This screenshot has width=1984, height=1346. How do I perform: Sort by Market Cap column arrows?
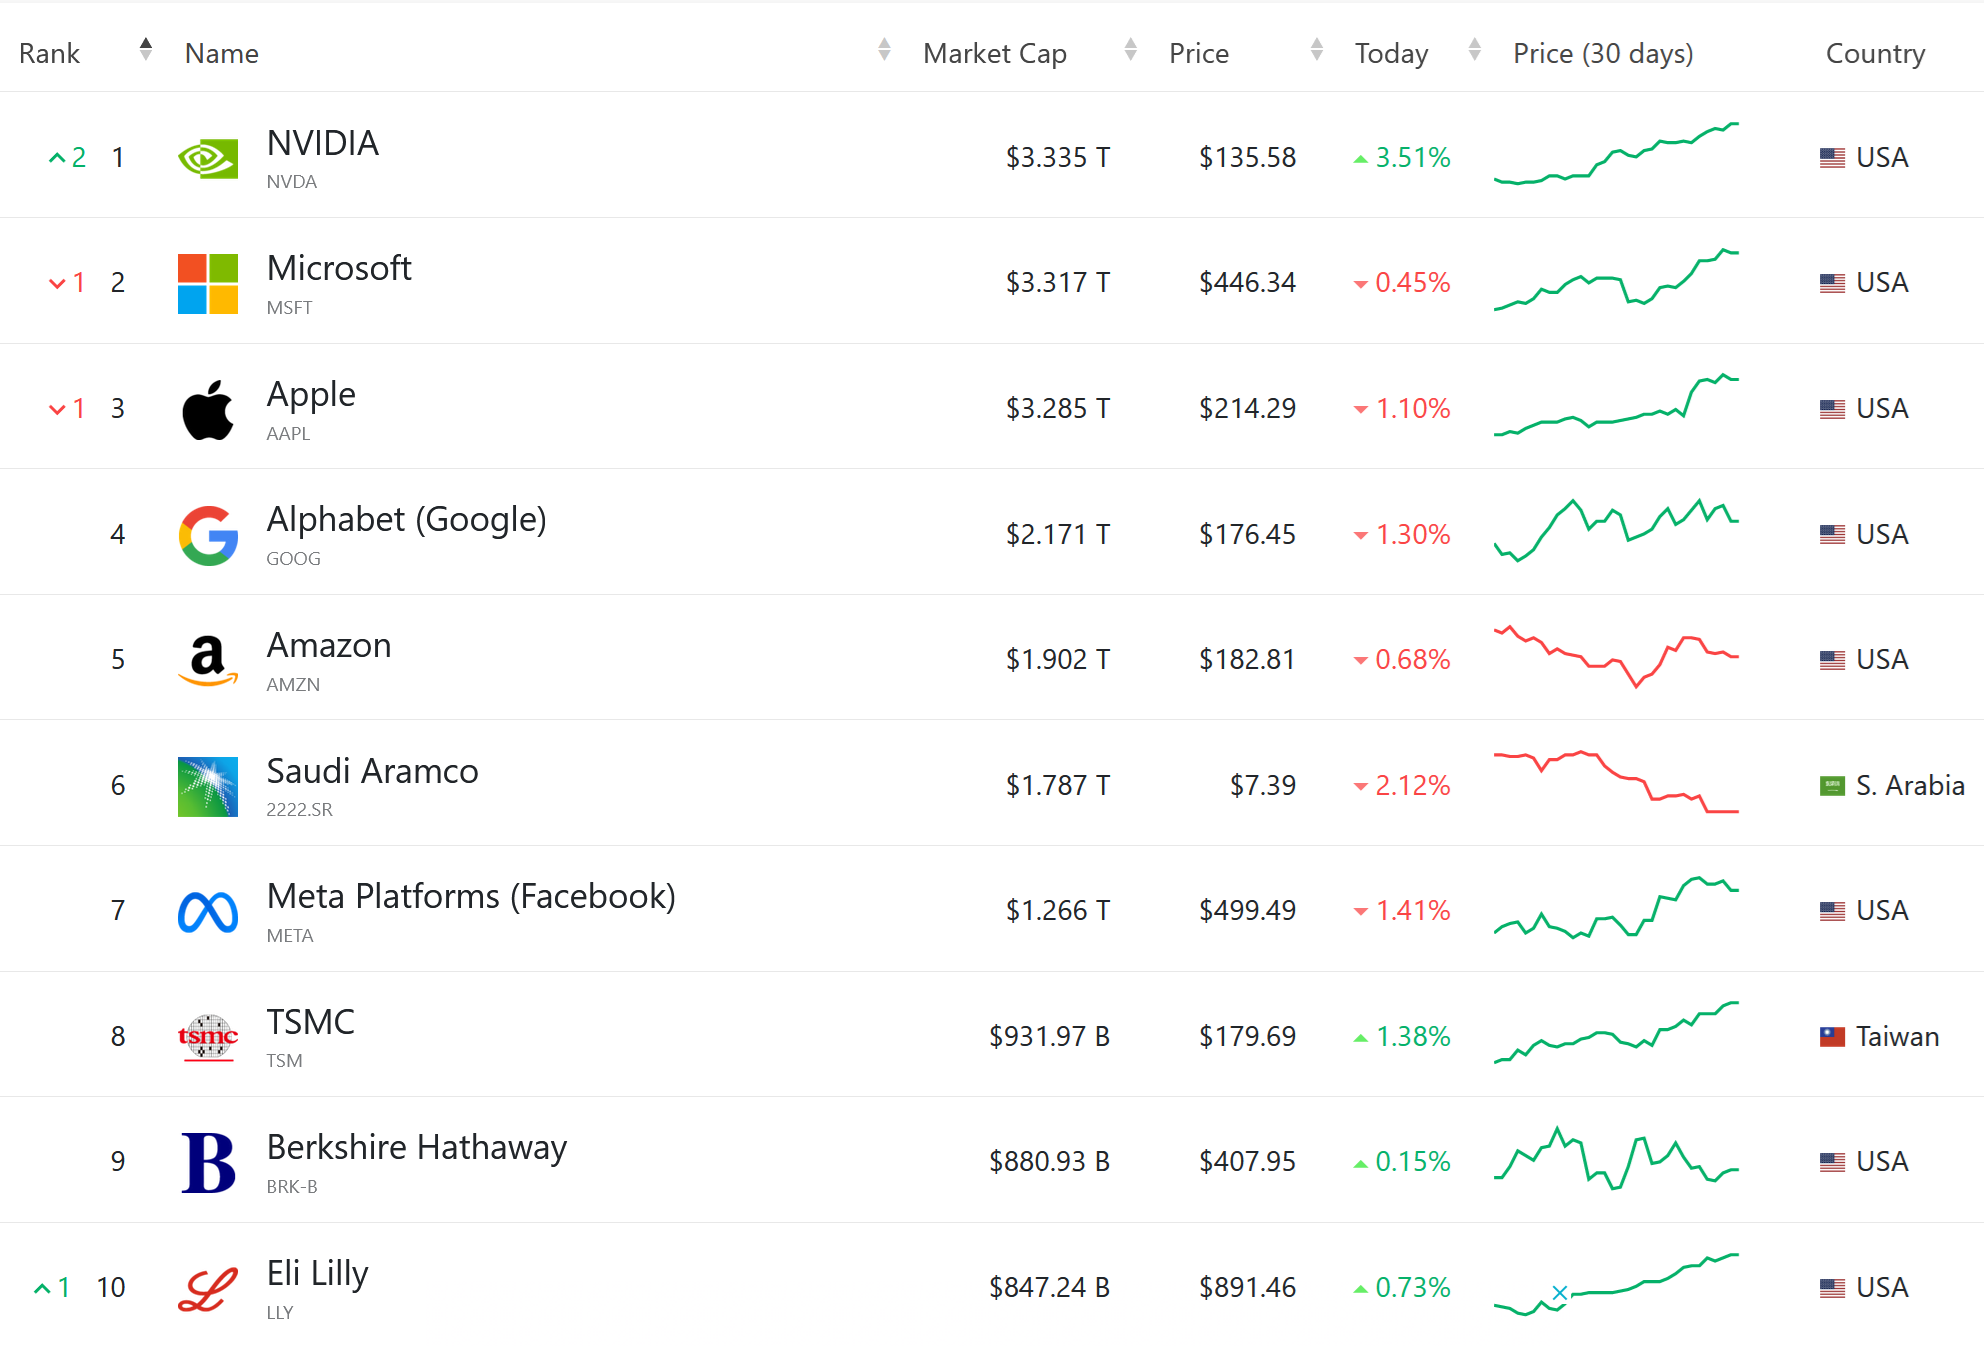1130,49
